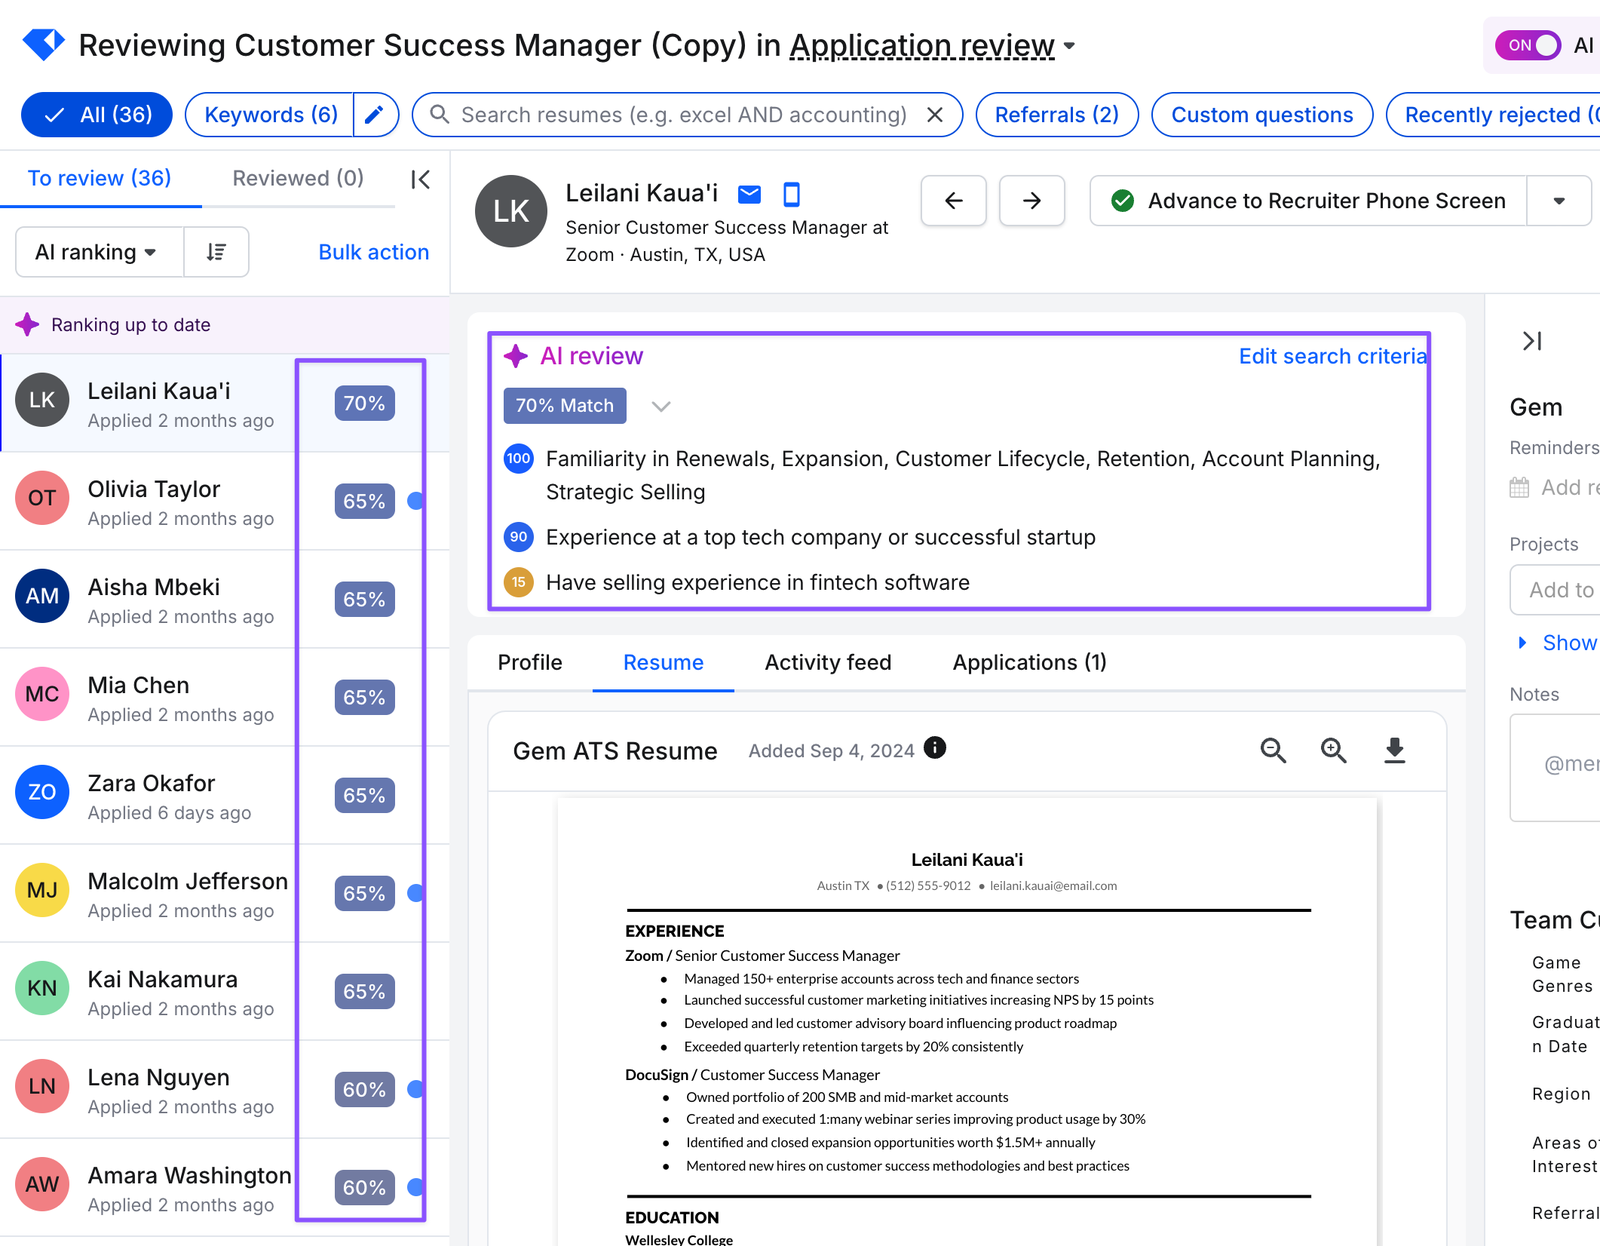The image size is (1600, 1246).
Task: Open the Activity feed tab
Action: (x=828, y=663)
